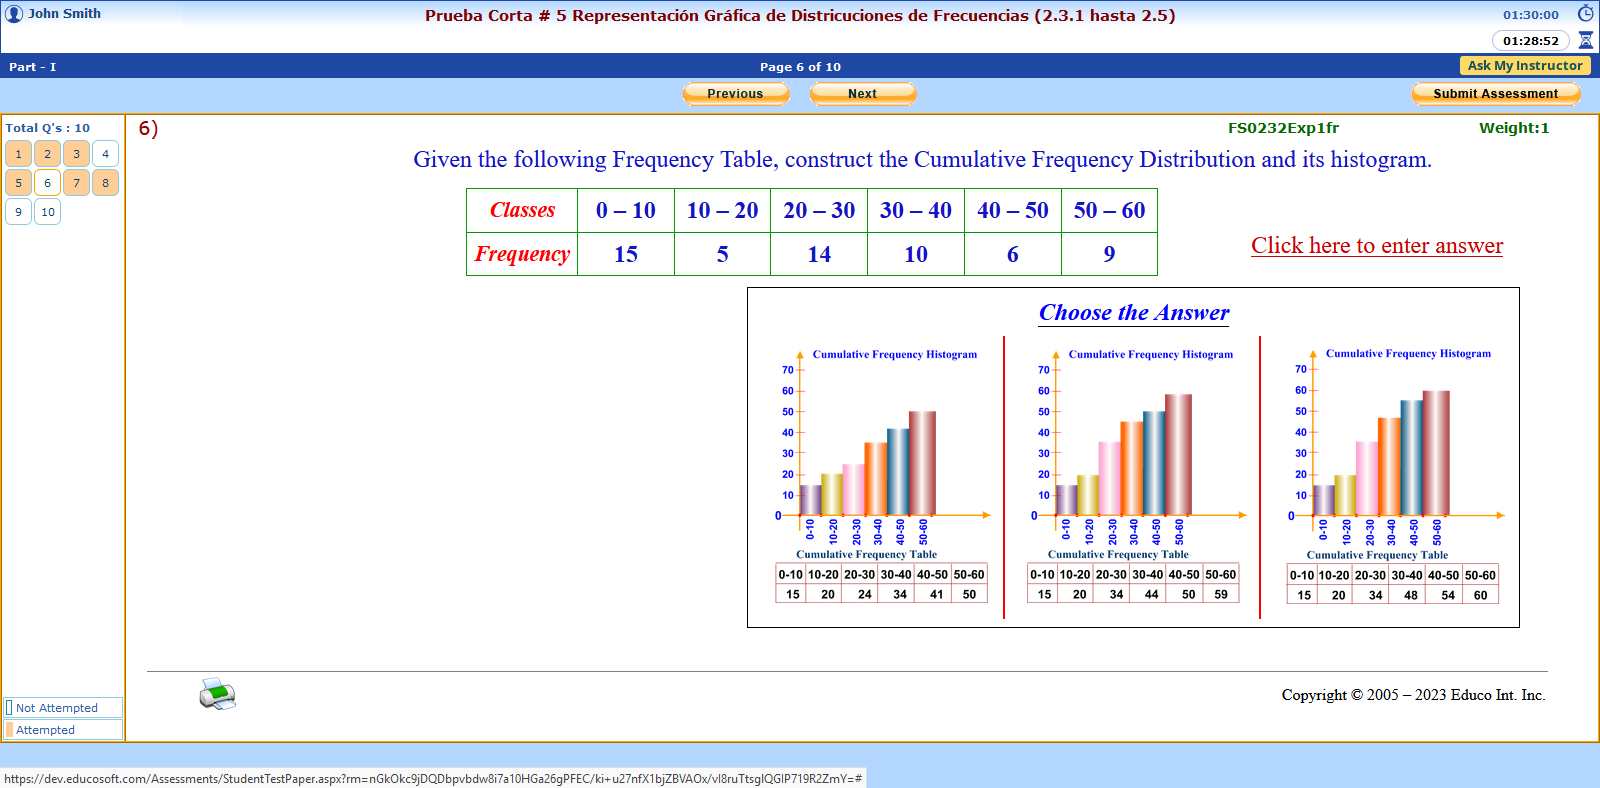Open the Click here to enter answer link
Viewport: 1600px width, 788px height.
point(1376,246)
